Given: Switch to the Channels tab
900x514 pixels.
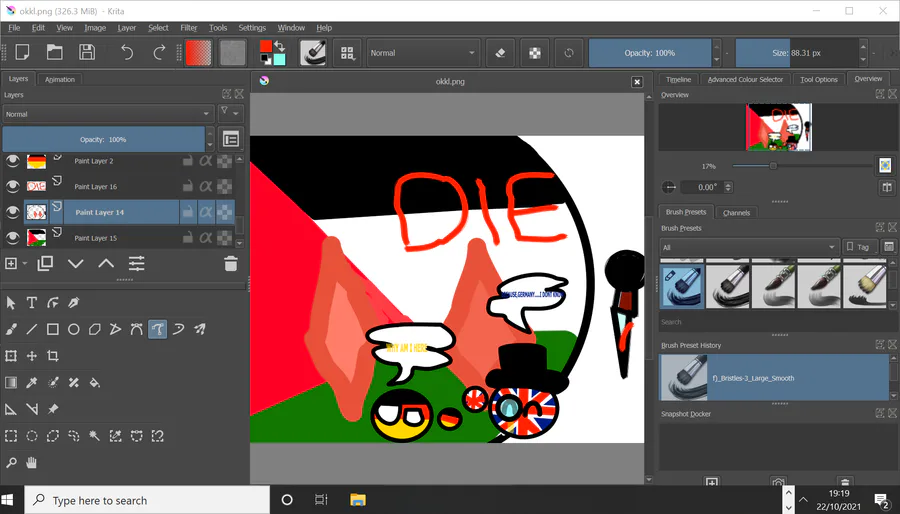Looking at the screenshot, I should tap(736, 213).
